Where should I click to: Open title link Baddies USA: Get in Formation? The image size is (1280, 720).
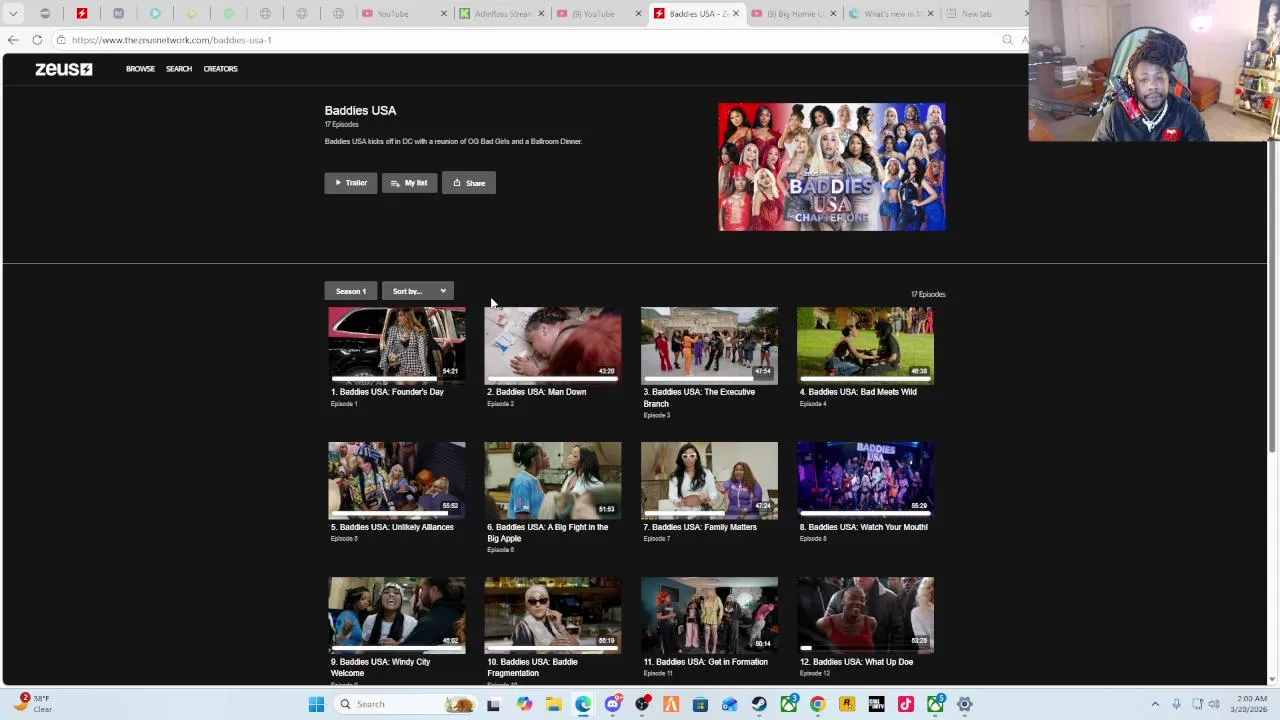tap(706, 662)
